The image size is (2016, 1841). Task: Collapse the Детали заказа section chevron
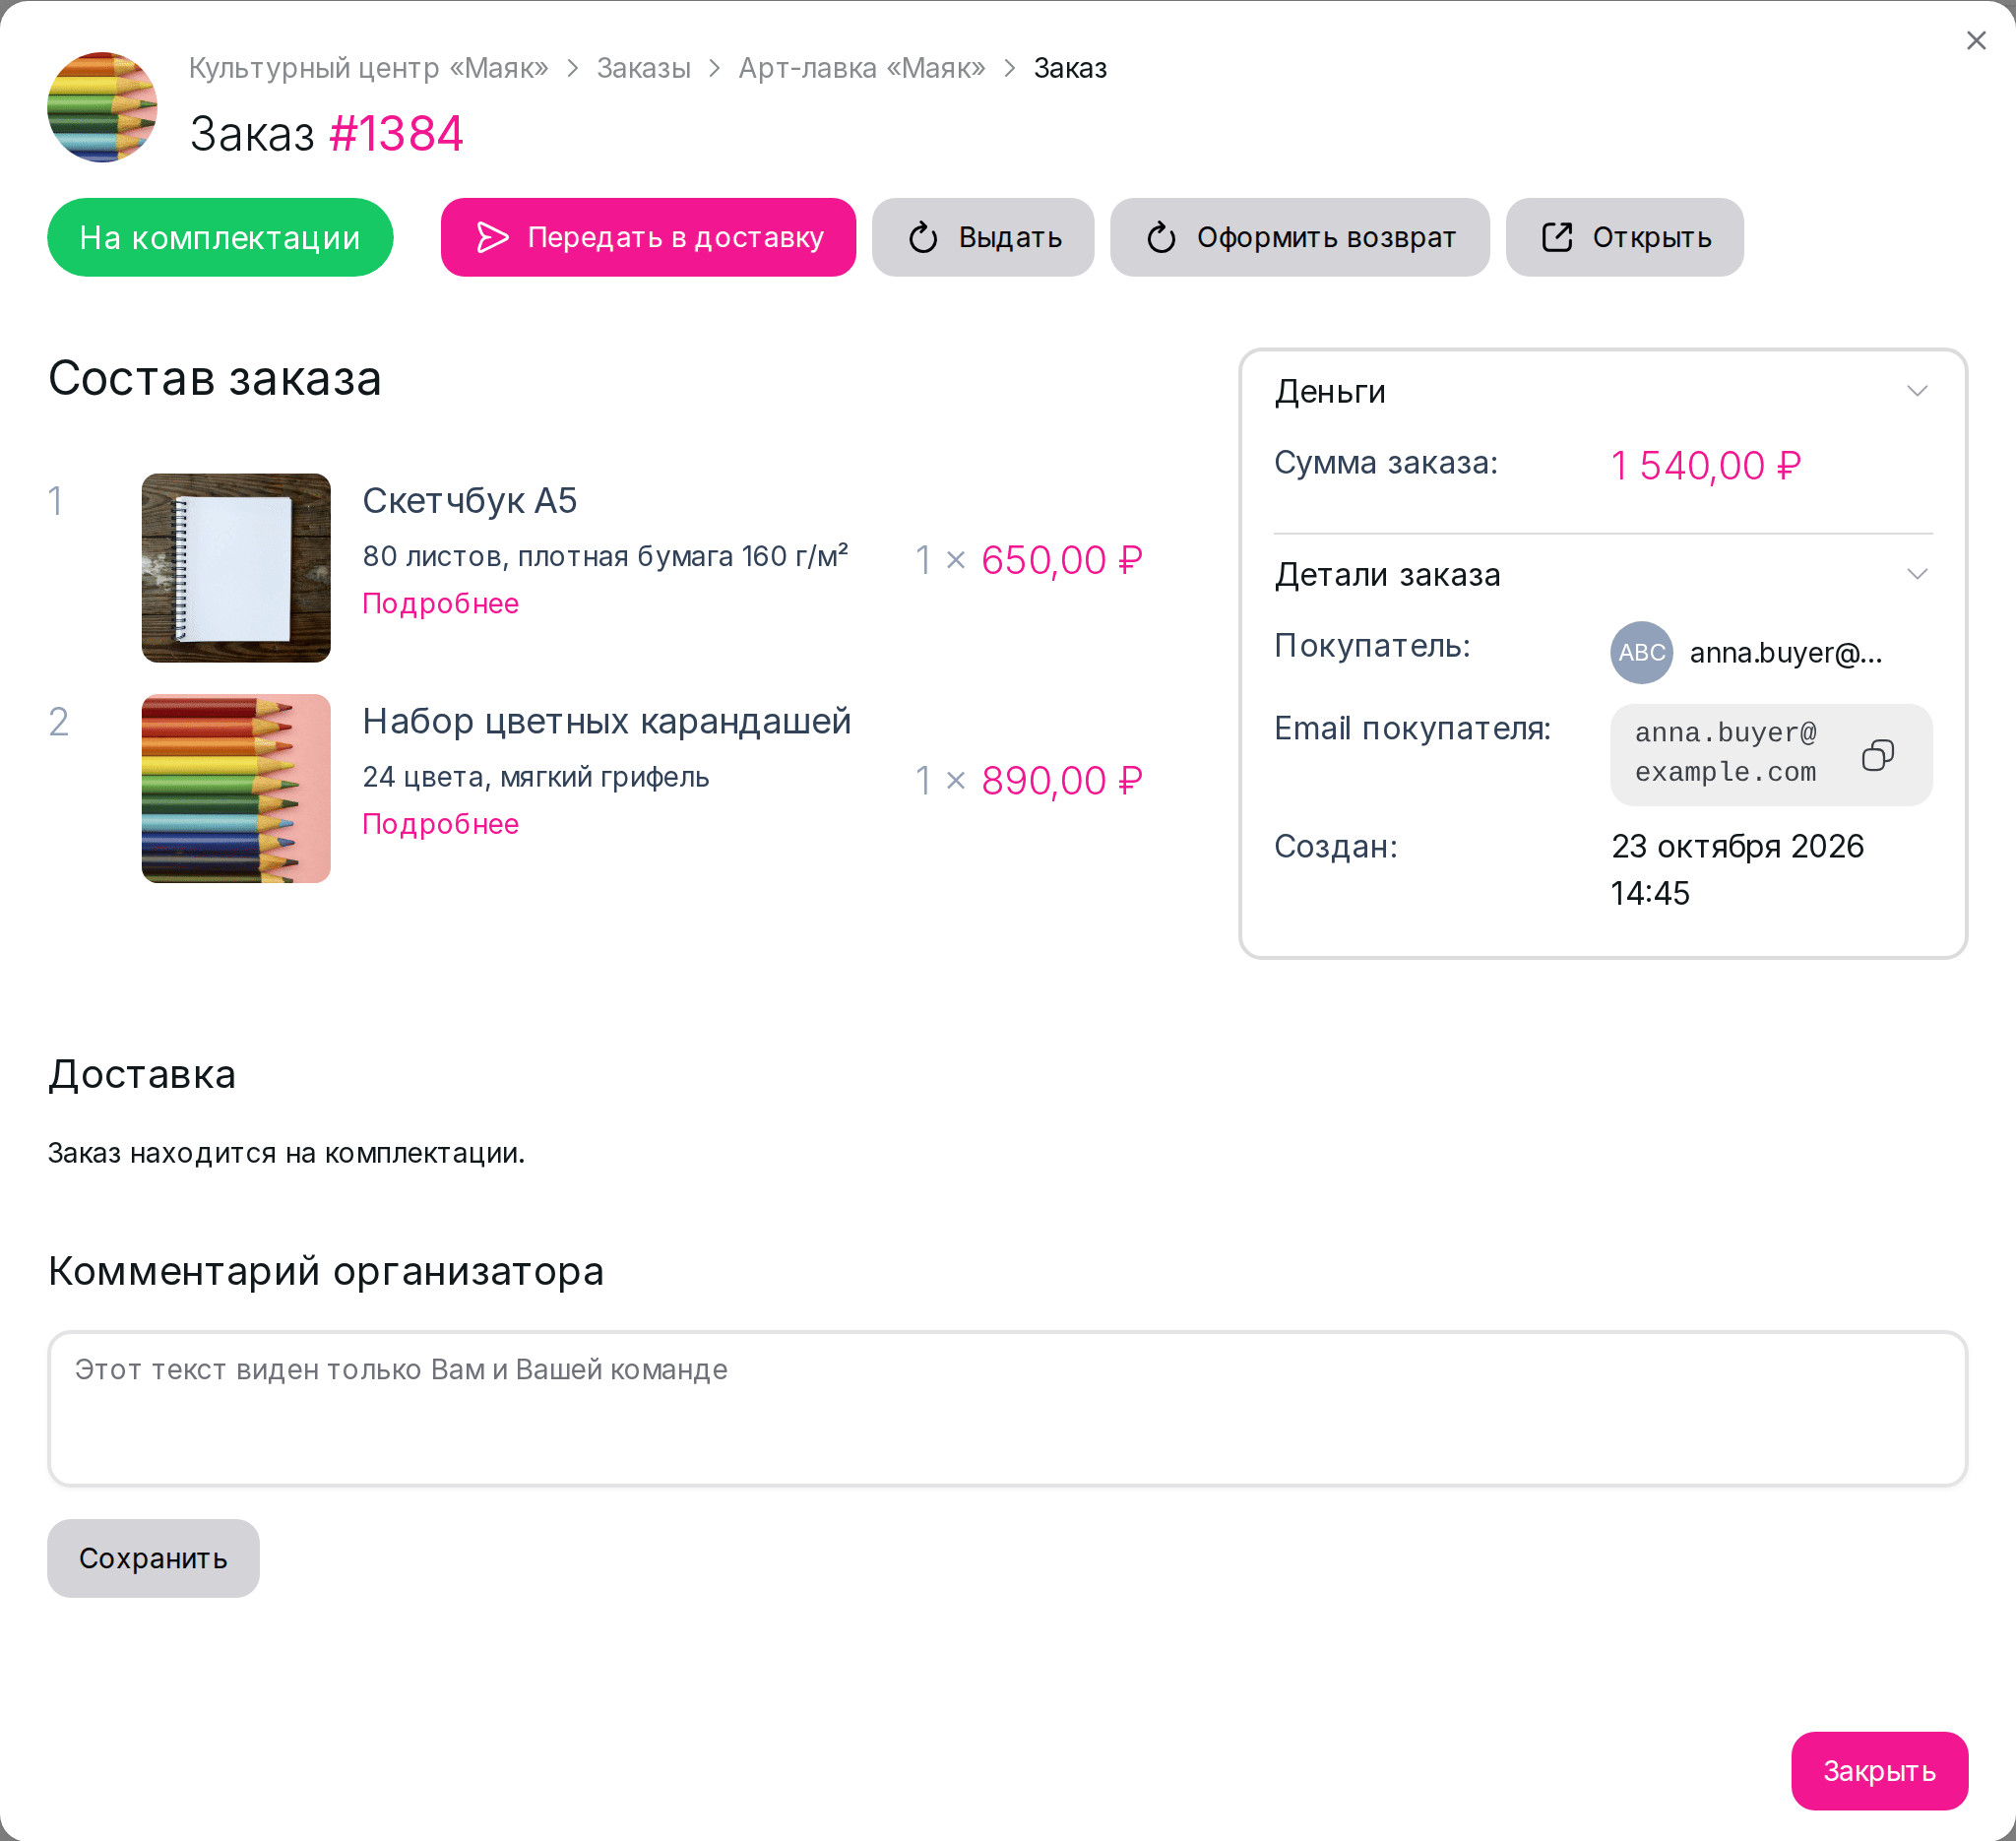[x=1916, y=574]
